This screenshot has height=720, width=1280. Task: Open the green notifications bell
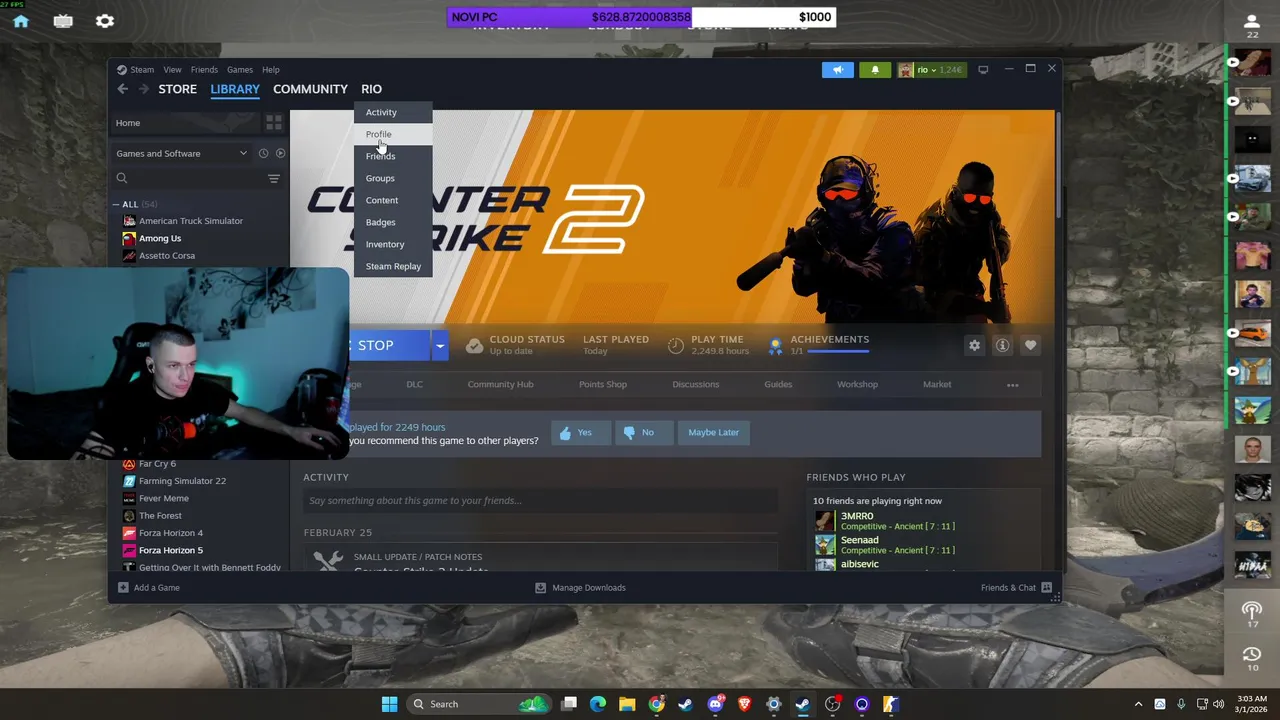click(x=875, y=70)
